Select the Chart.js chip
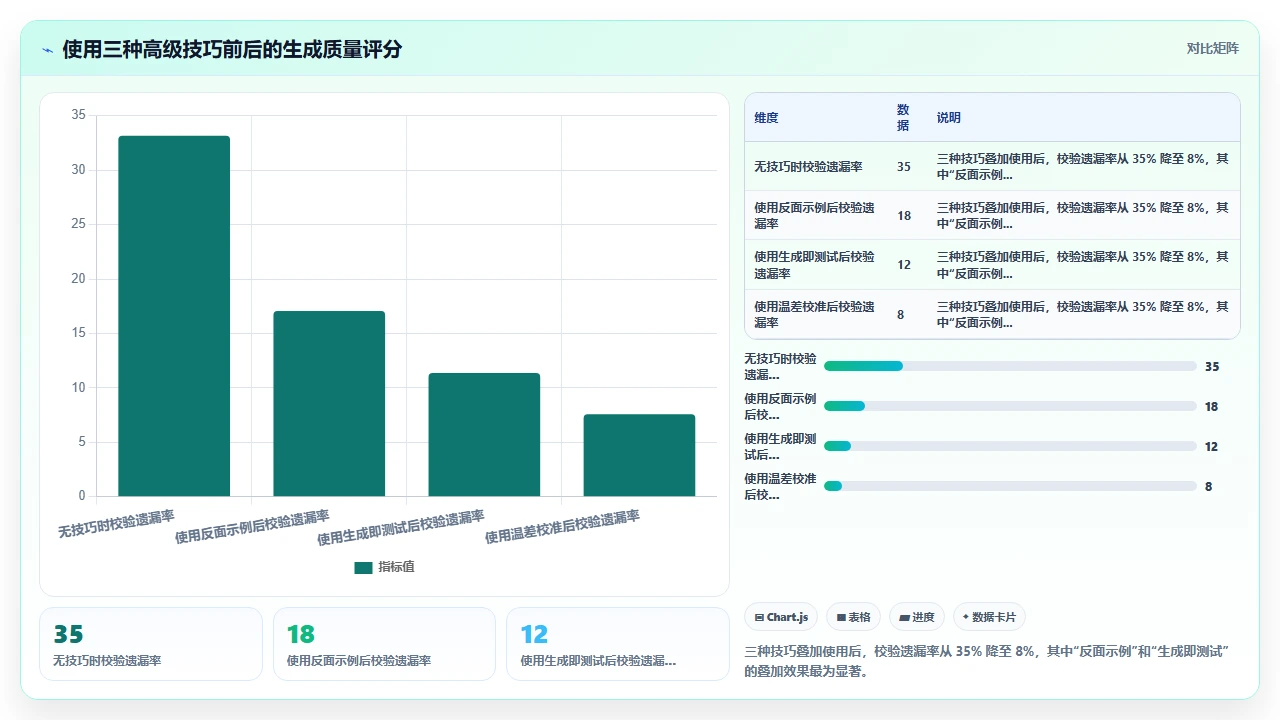This screenshot has width=1280, height=720. point(781,617)
